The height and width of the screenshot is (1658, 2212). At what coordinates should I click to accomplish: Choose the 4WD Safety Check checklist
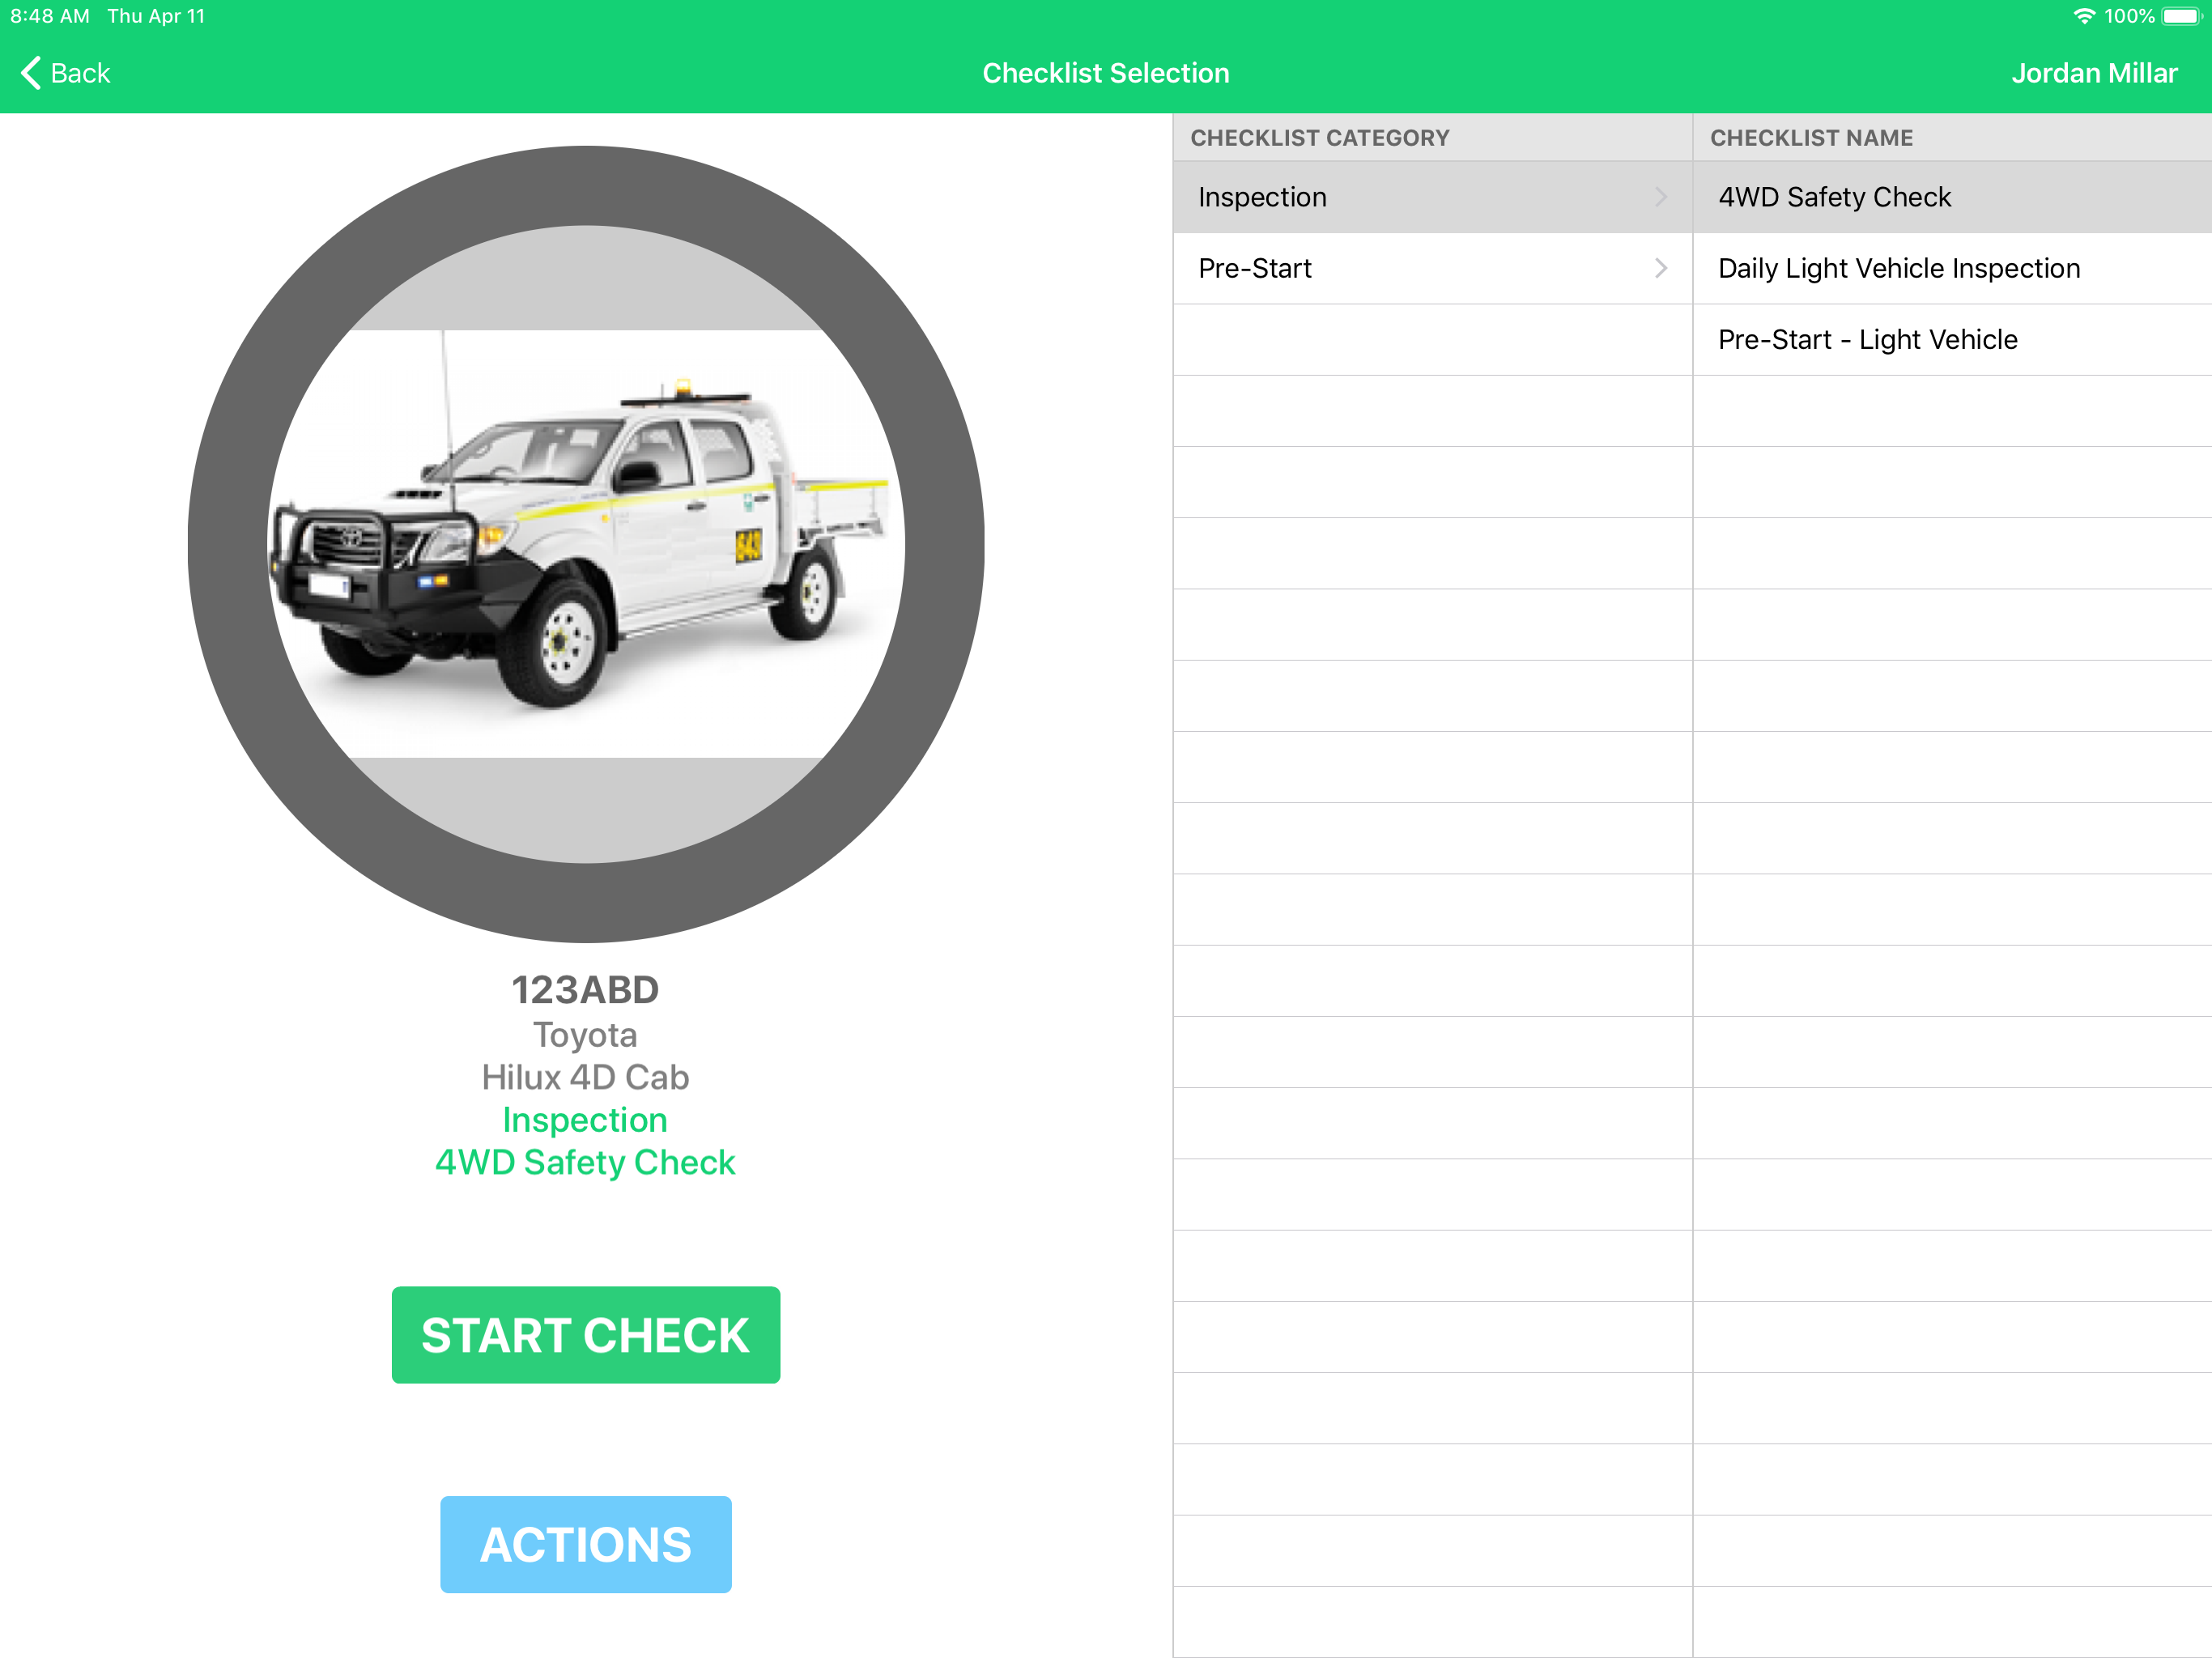point(1834,197)
